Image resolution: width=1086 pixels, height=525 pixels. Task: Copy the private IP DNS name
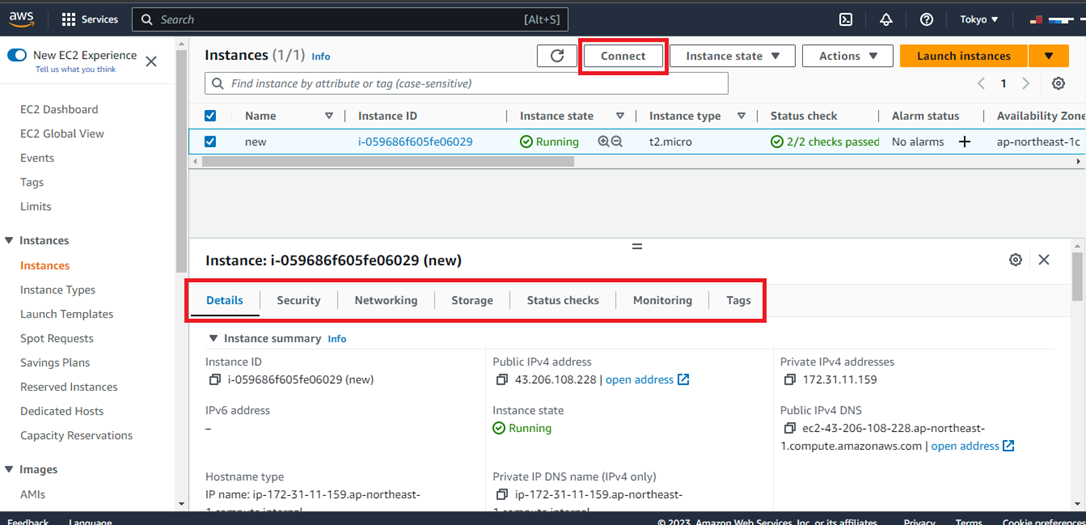click(x=502, y=495)
